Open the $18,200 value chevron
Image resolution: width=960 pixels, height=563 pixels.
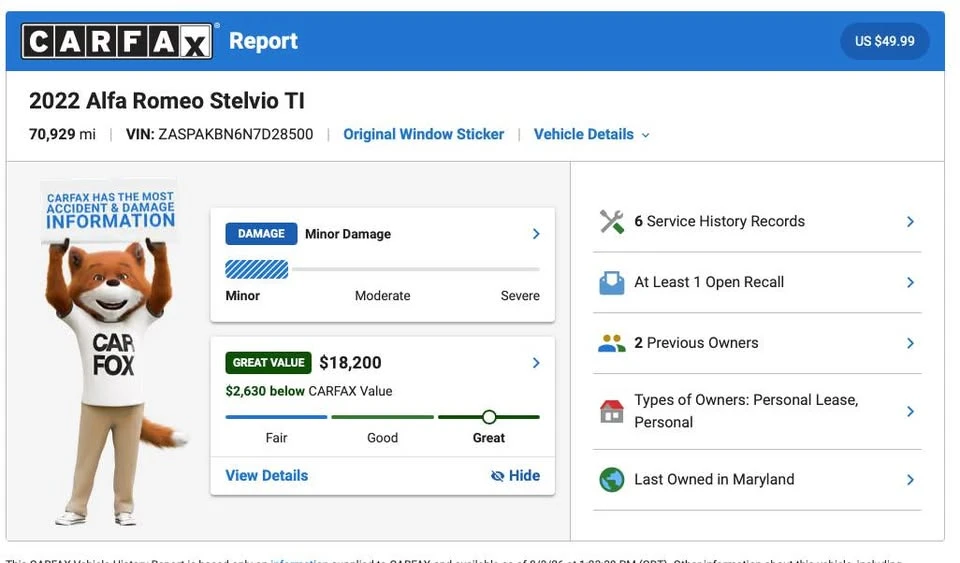point(536,363)
